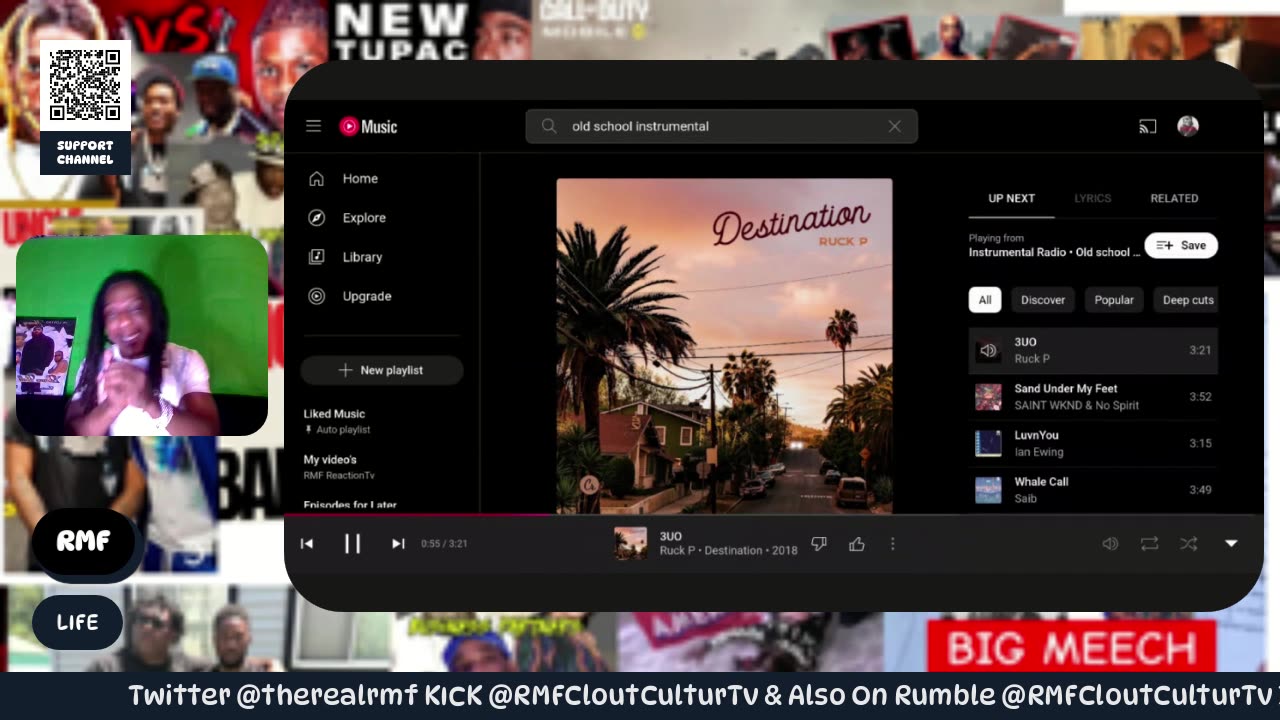Save the queue with the Save button
The image size is (1280, 720).
[1181, 245]
